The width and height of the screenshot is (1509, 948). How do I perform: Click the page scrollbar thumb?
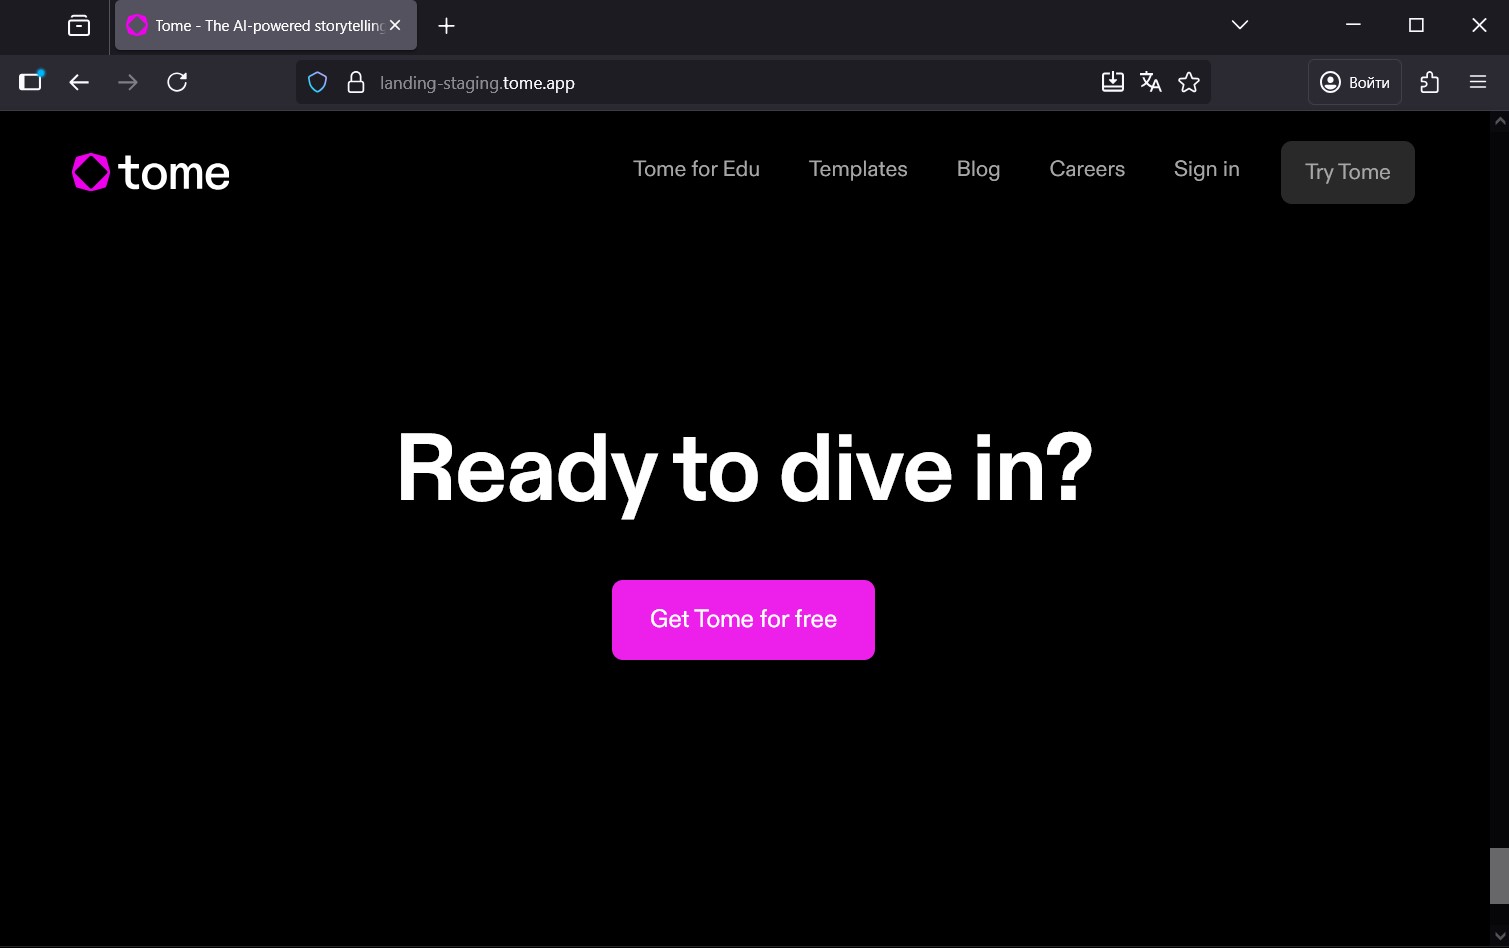[1499, 875]
